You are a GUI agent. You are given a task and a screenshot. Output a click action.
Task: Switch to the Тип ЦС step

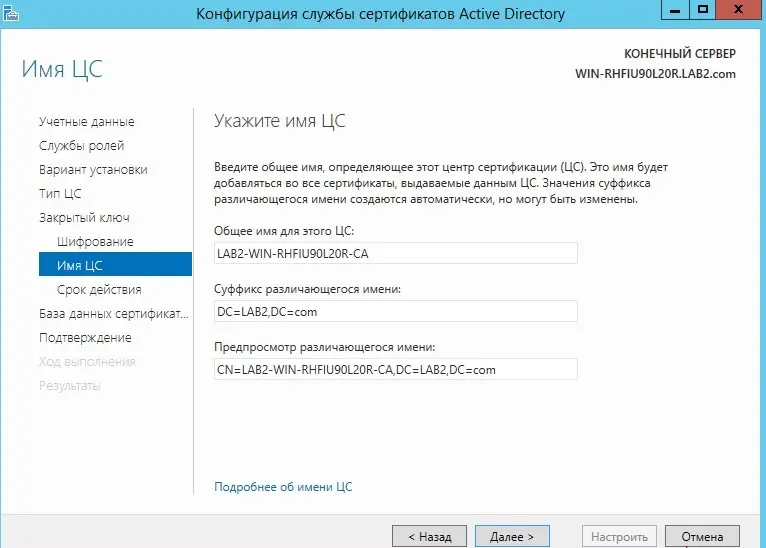[x=60, y=194]
